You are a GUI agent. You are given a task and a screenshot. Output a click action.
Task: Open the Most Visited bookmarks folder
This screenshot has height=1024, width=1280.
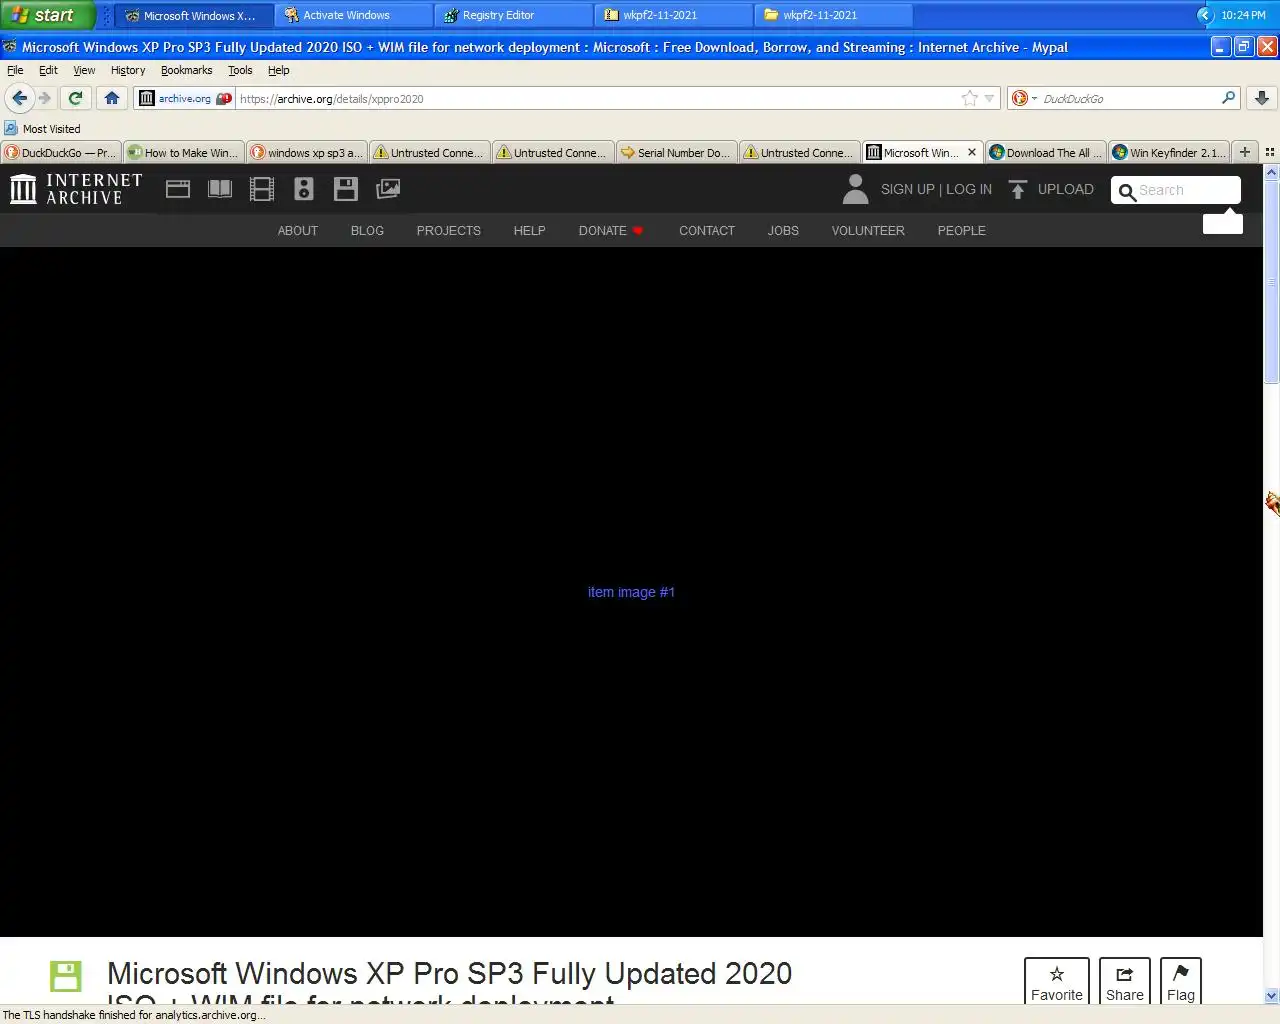tap(42, 128)
